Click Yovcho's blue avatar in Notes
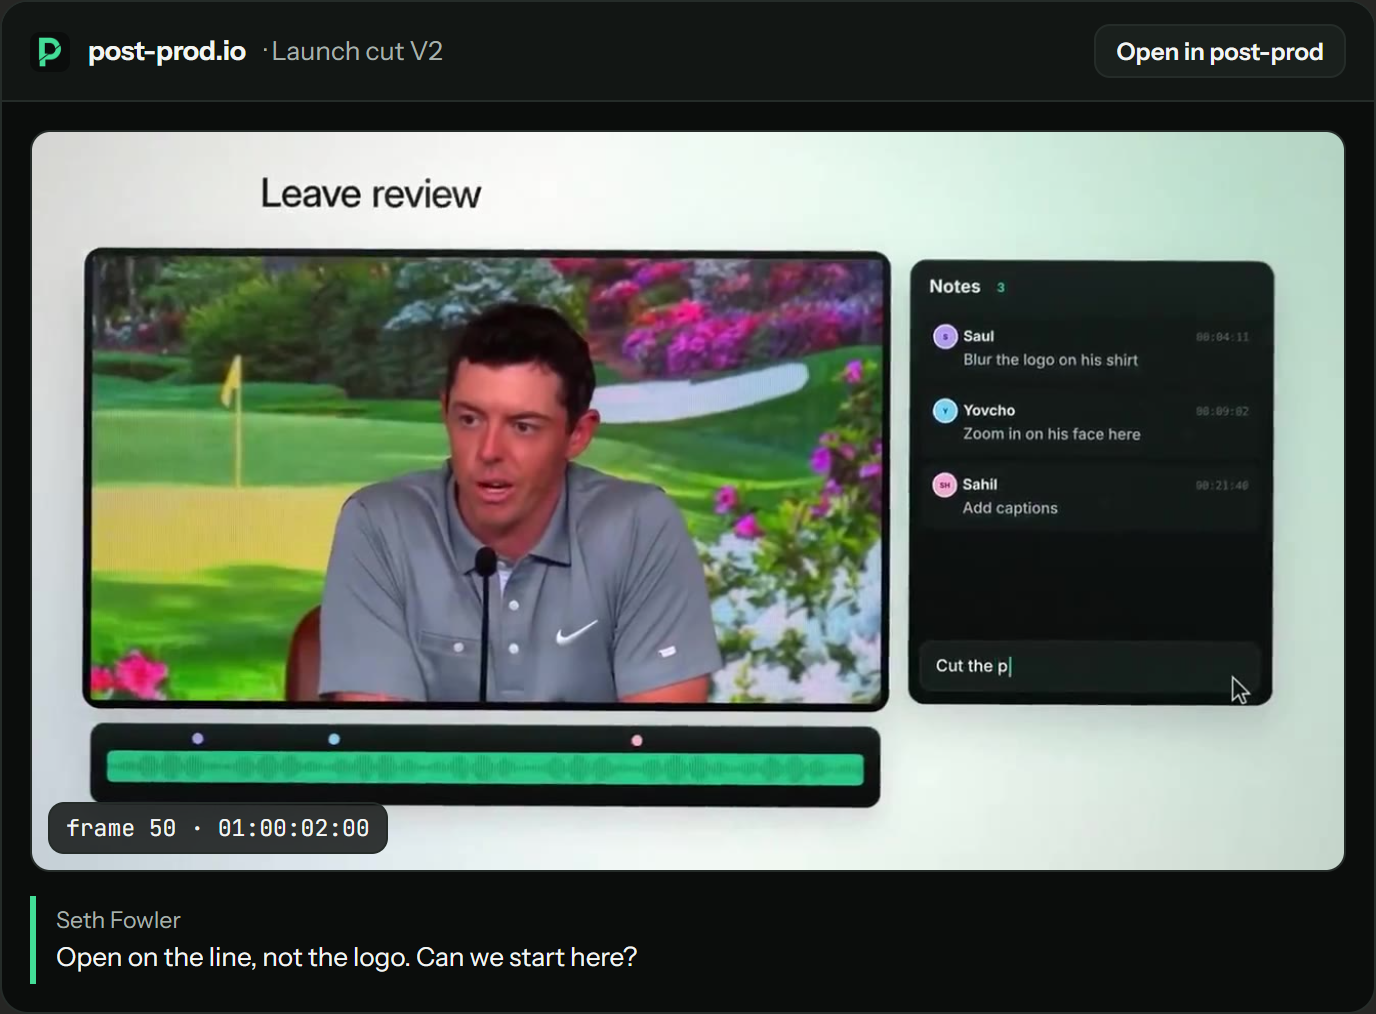1376x1014 pixels. pyautogui.click(x=945, y=410)
